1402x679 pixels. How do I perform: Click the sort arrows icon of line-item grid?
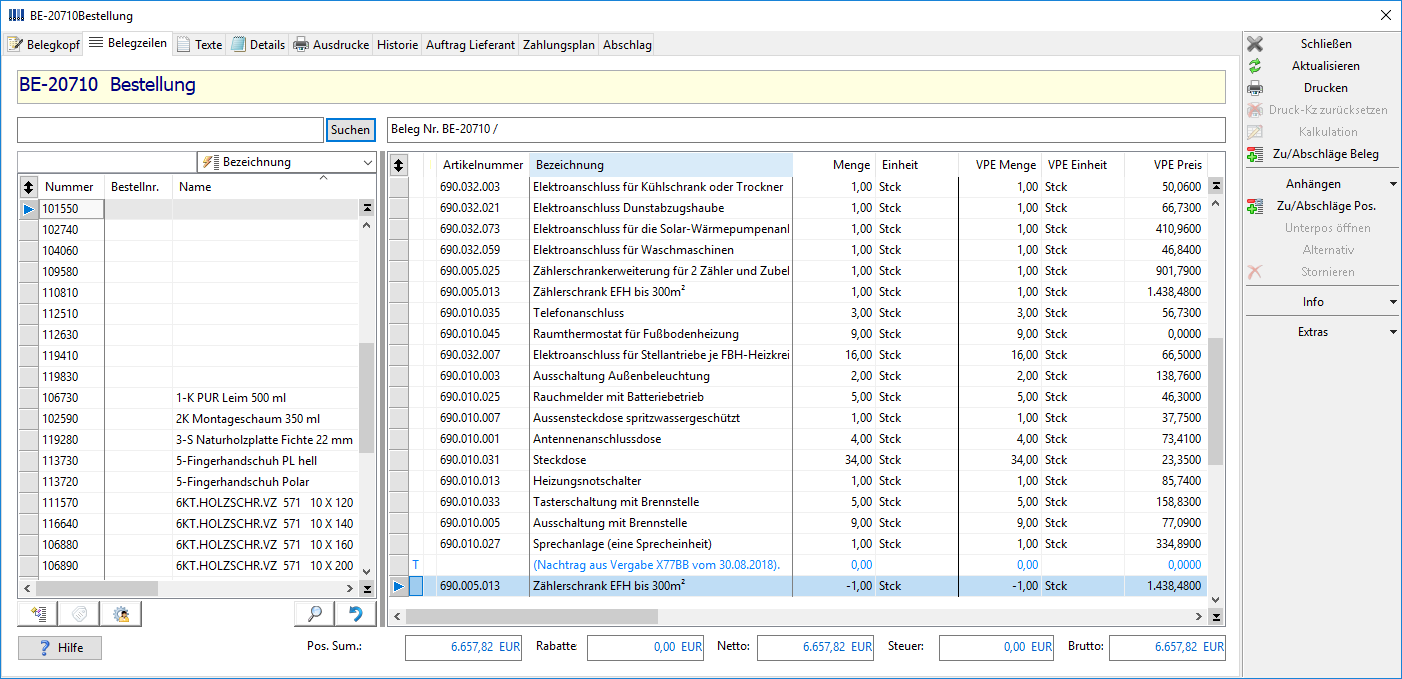[x=398, y=165]
